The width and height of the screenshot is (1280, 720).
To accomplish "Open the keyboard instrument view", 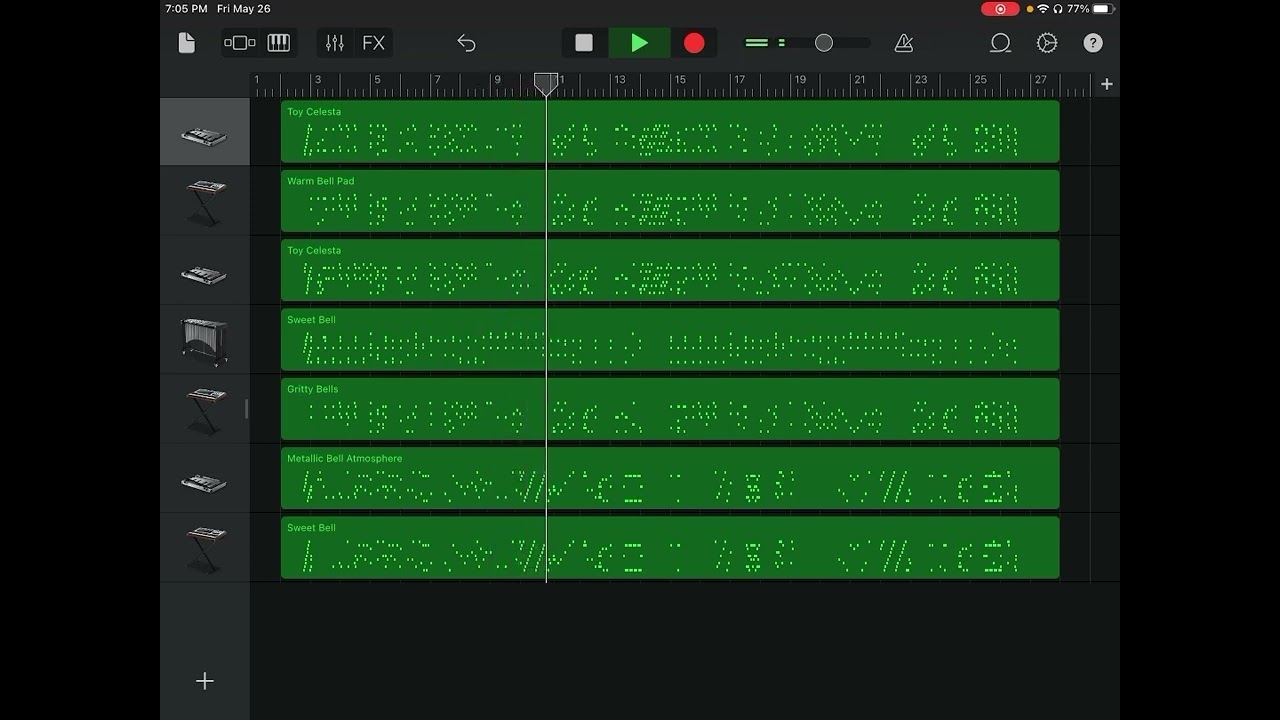I will coord(279,43).
